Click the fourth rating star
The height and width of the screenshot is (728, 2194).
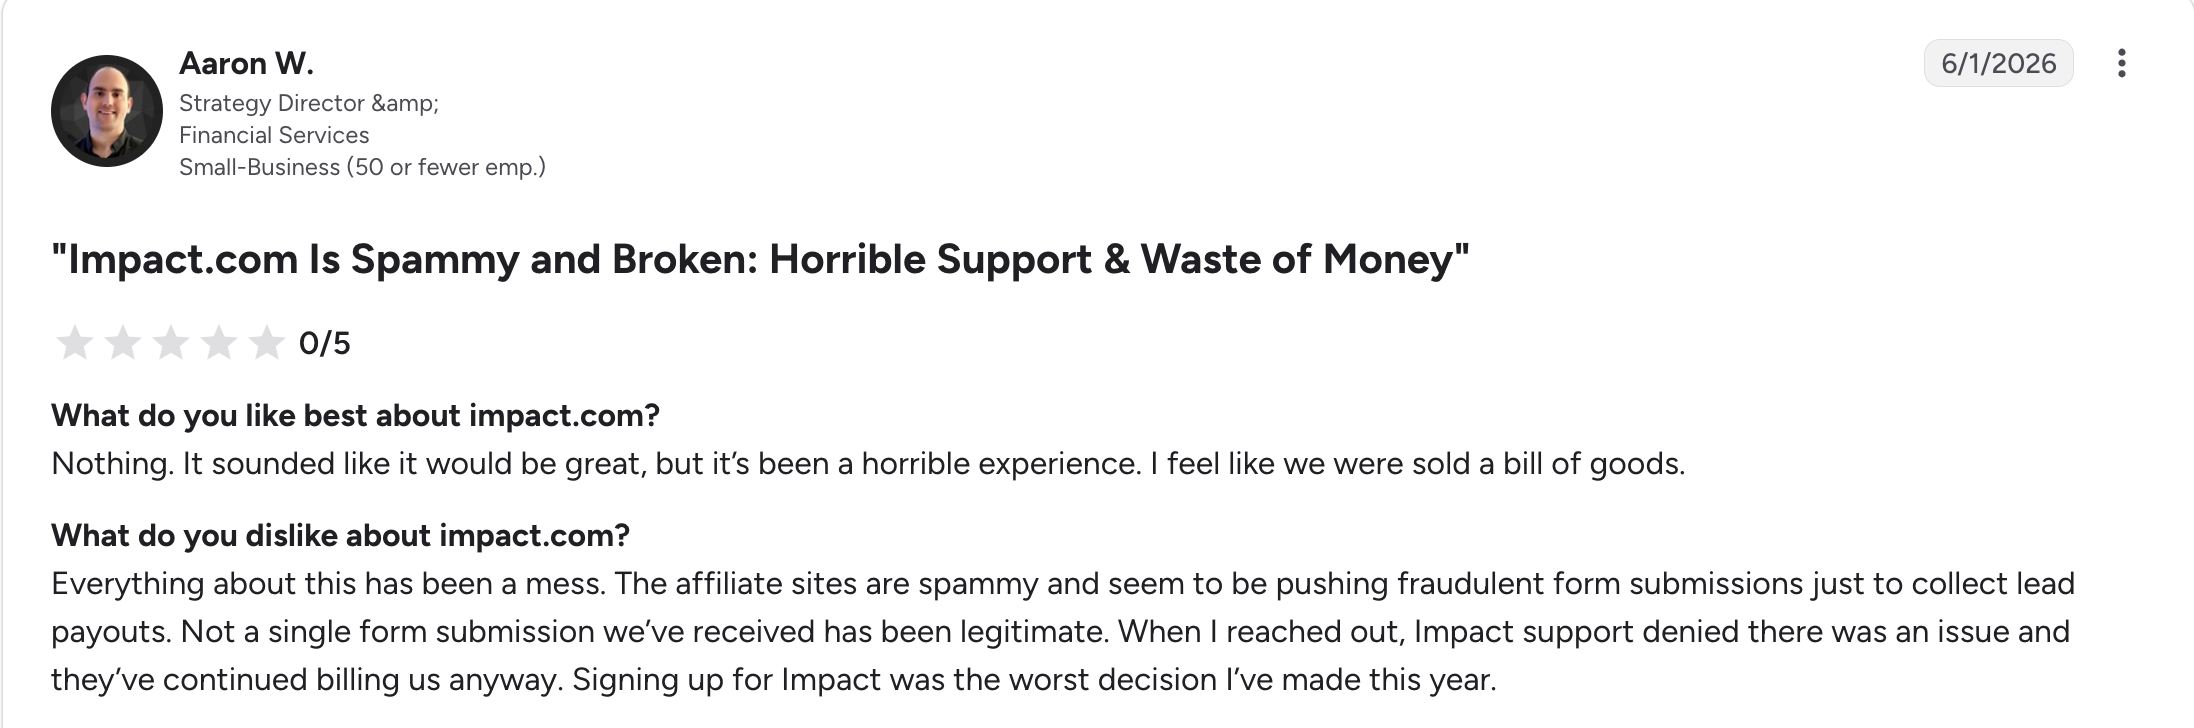point(218,343)
